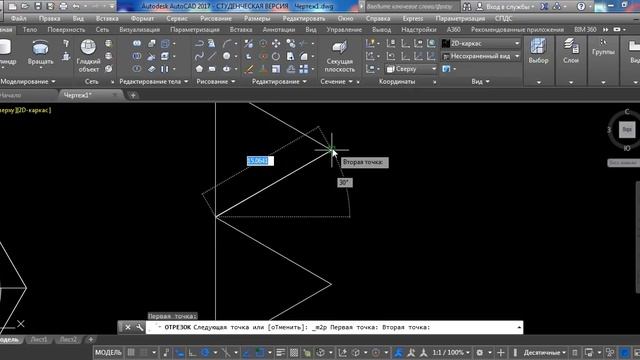Open the Десятичные units dropdown

pyautogui.click(x=545, y=352)
